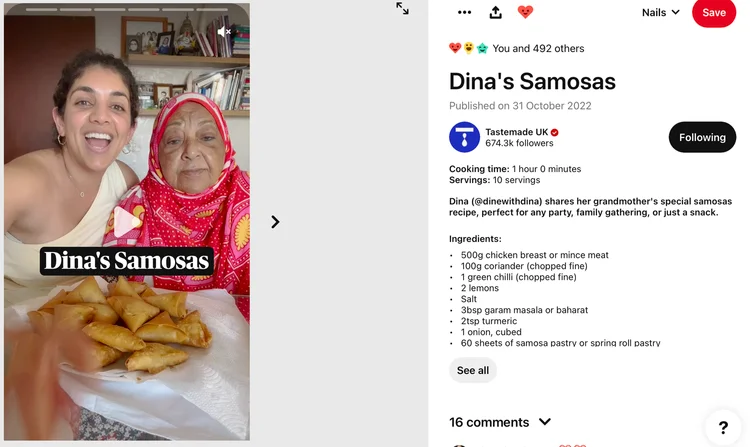Play the Dina's Samosas video
This screenshot has height=447, width=750.
click(126, 222)
